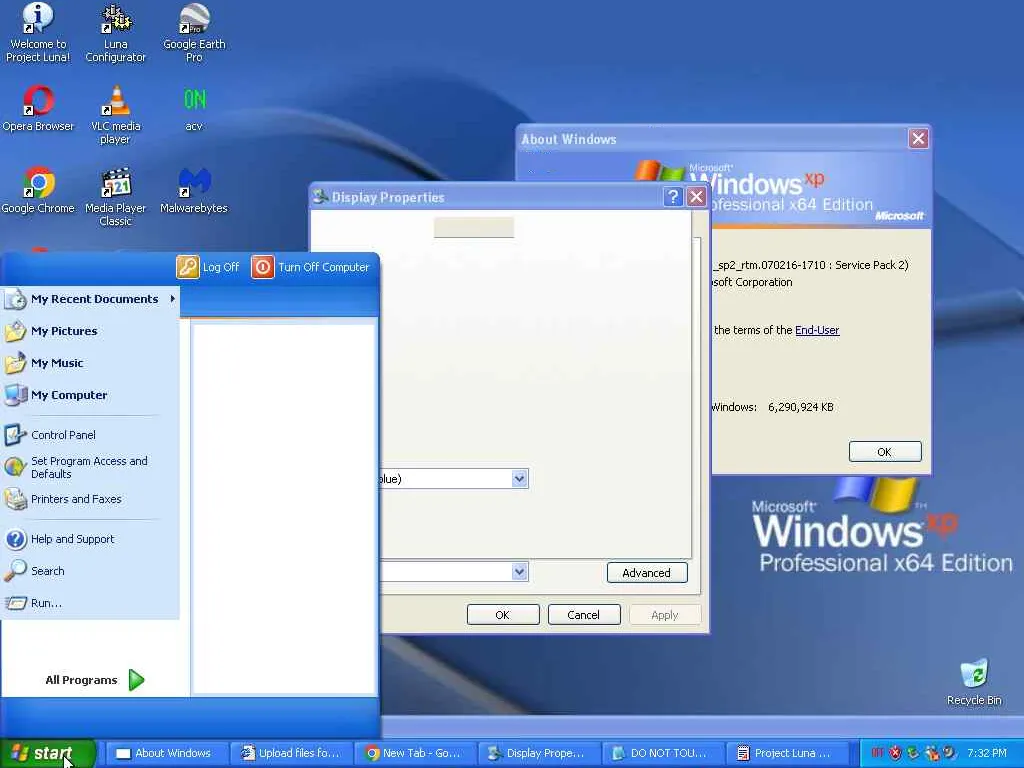Viewport: 1024px width, 768px height.
Task: Click the '6,290,924 KB' memory value
Action: (x=801, y=407)
